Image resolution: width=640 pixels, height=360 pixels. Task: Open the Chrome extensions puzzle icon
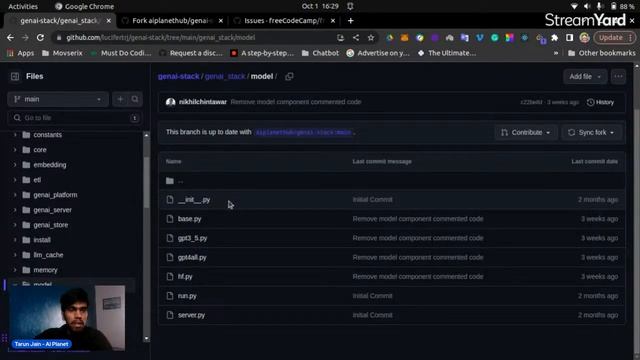[x=554, y=38]
